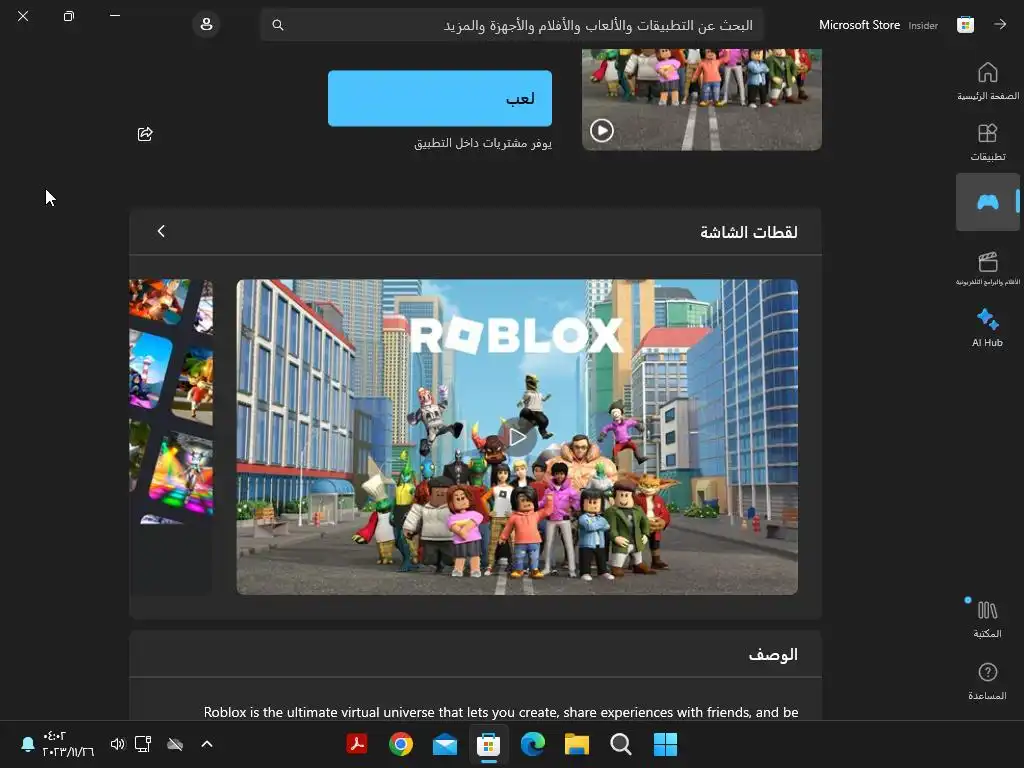The width and height of the screenshot is (1024, 768).
Task: Open notifications via the bell icon
Action: tap(27, 744)
